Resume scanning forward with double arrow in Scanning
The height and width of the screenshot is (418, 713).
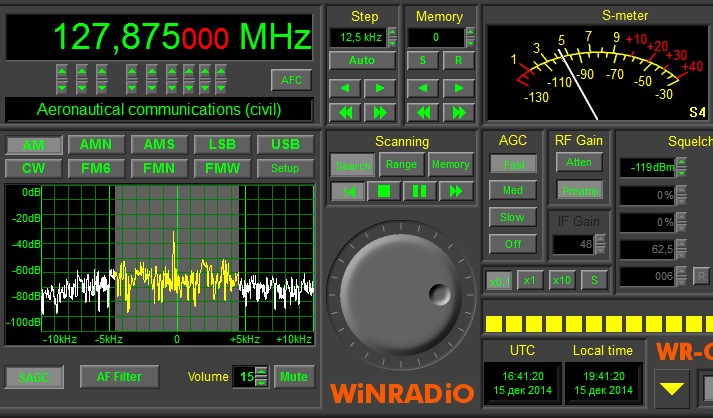point(456,191)
